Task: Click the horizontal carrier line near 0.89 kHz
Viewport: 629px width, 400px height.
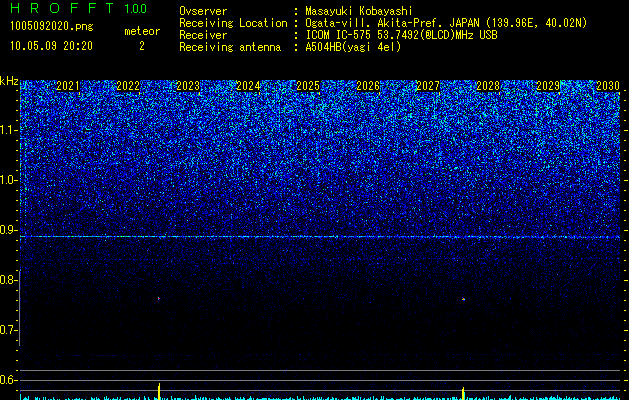Action: [x=320, y=237]
